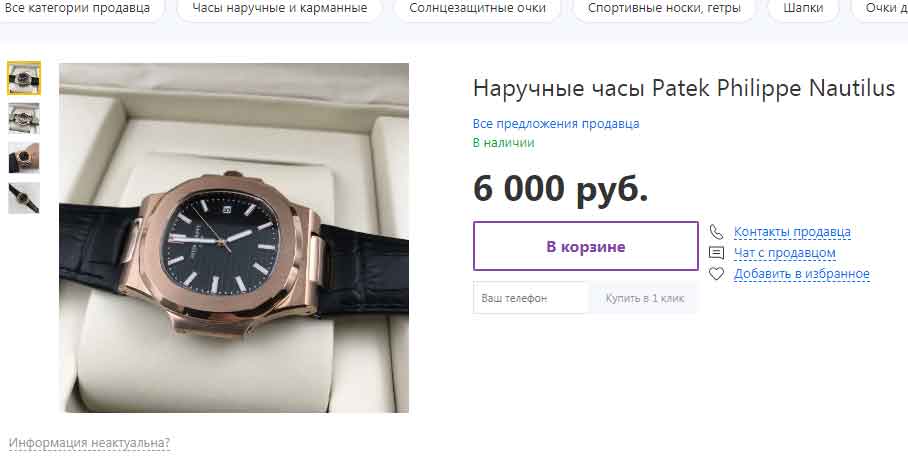Open the main watch product photo
Viewport: 908px width, 458px height.
click(x=234, y=237)
